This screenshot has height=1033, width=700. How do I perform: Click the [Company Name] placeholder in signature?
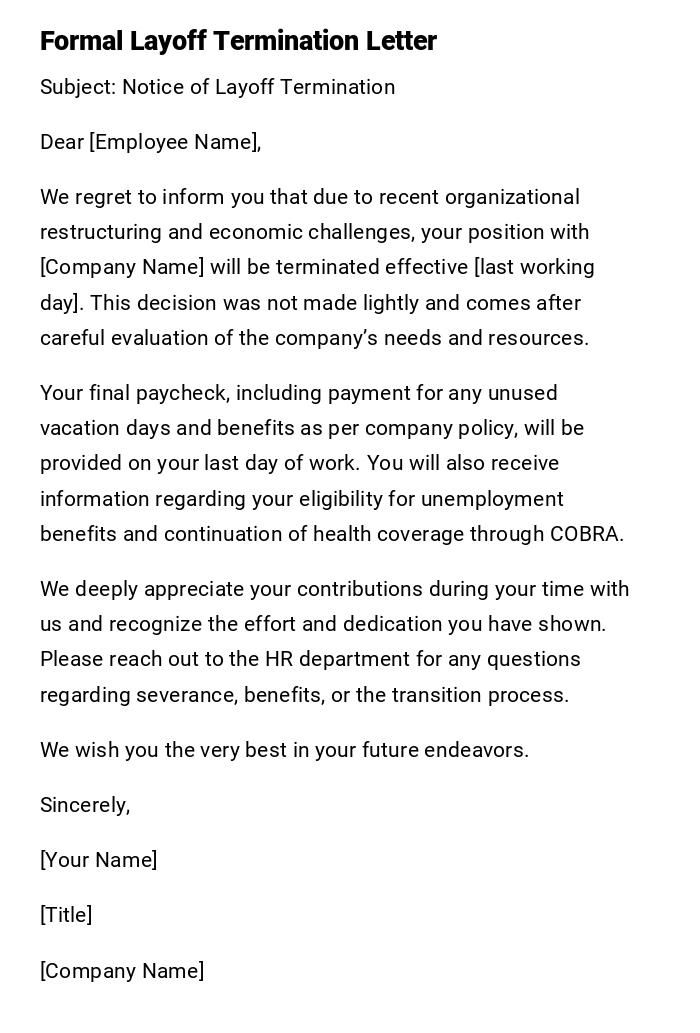click(122, 971)
